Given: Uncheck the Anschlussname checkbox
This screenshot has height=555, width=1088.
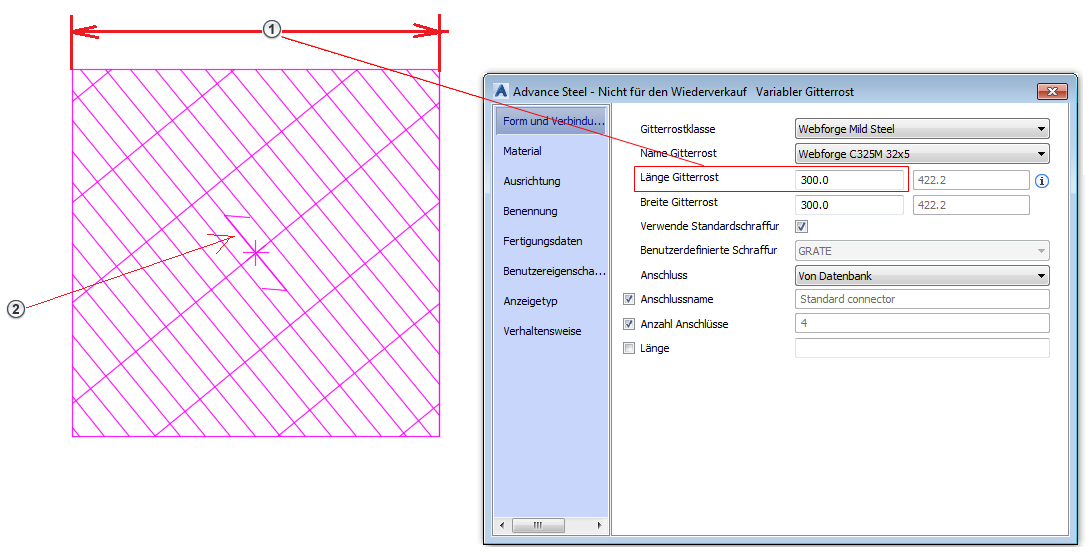Looking at the screenshot, I should pyautogui.click(x=629, y=299).
